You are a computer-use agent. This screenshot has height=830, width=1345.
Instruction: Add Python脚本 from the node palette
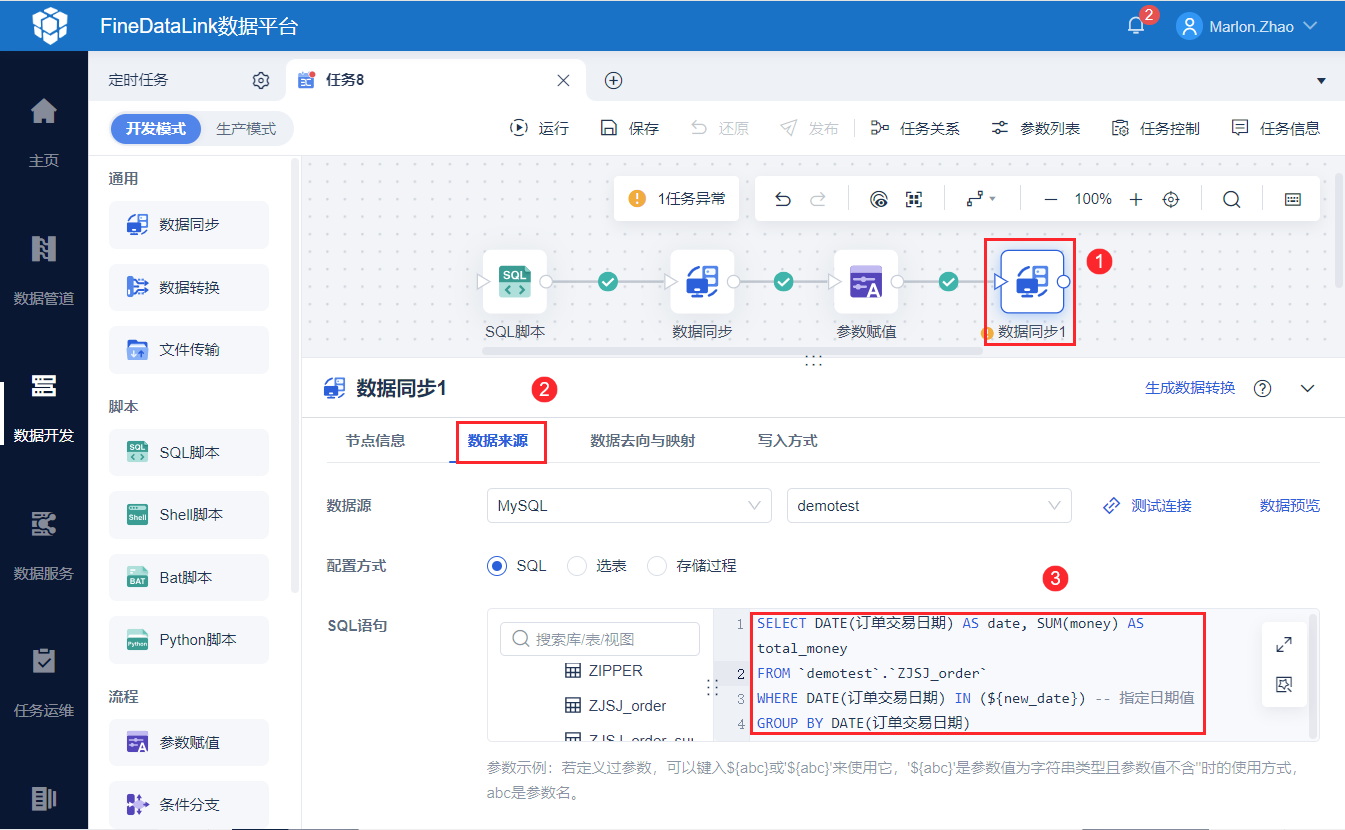pyautogui.click(x=189, y=639)
